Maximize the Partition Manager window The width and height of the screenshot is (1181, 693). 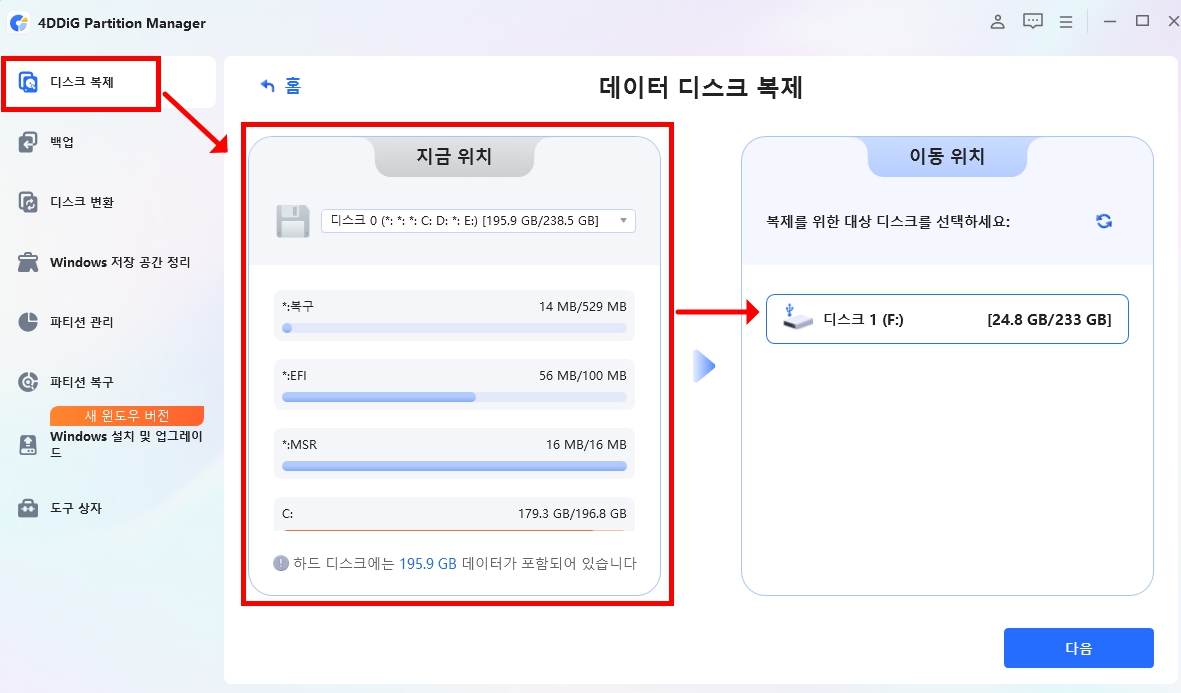(1143, 21)
